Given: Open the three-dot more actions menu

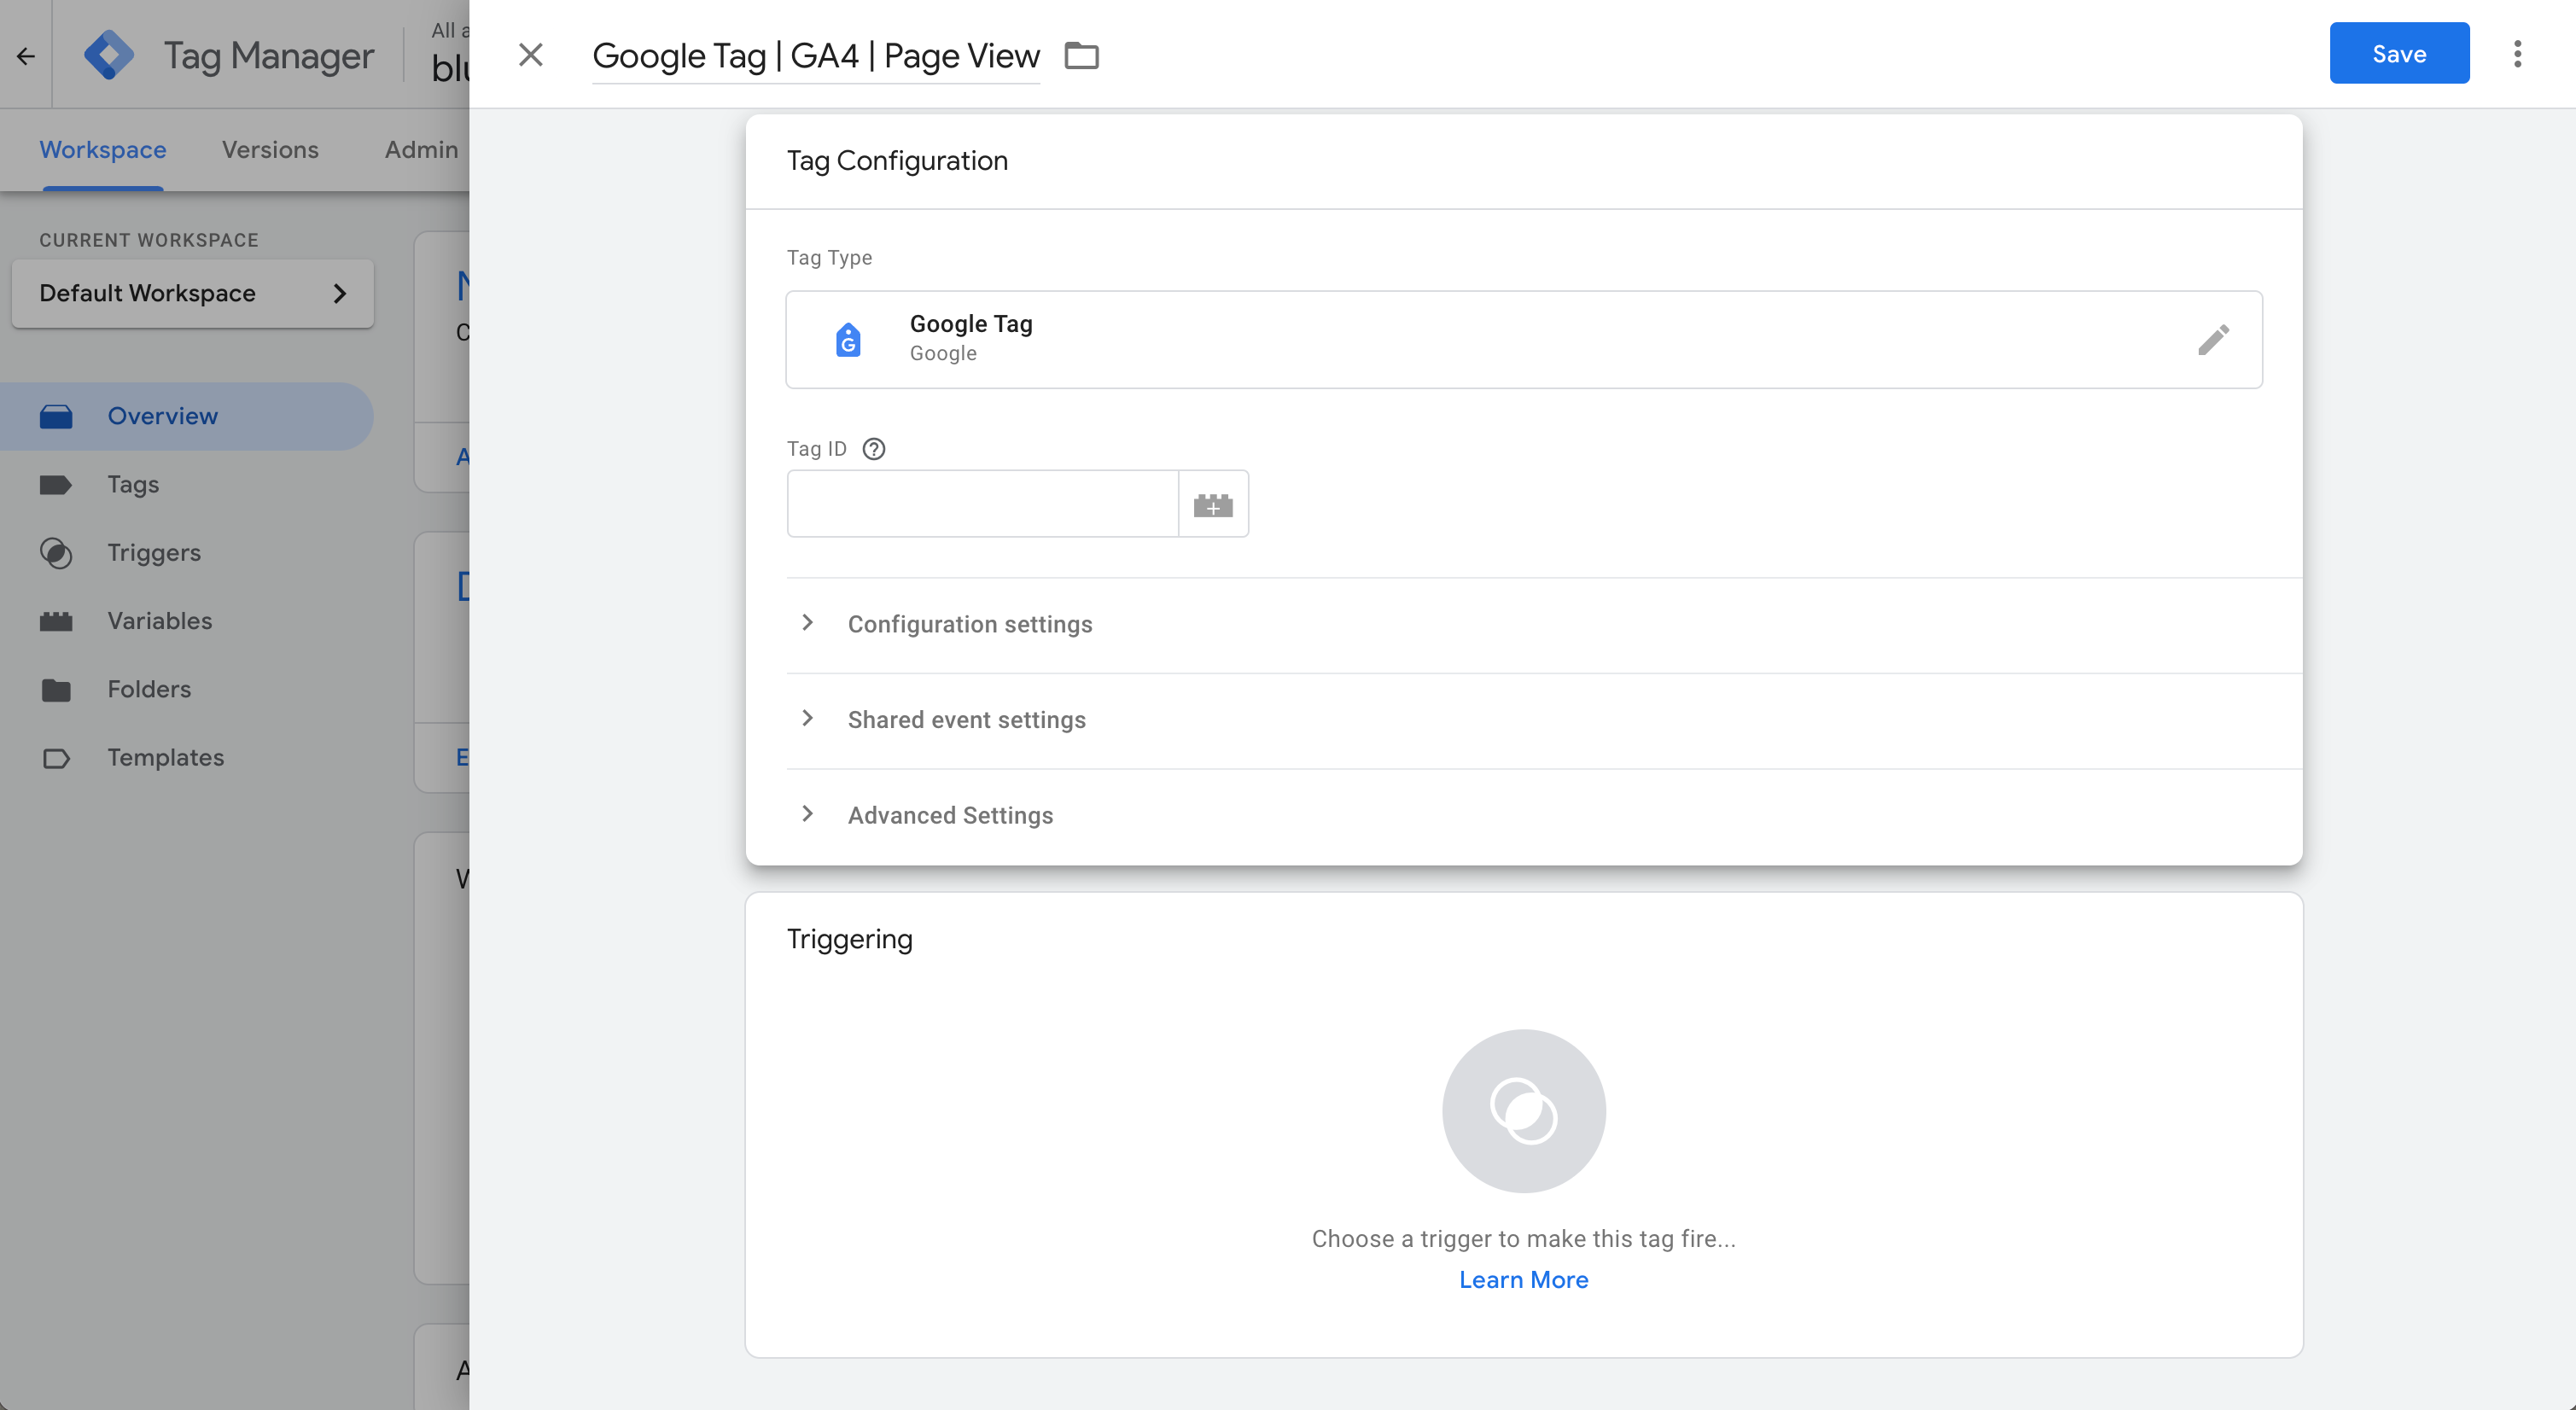Looking at the screenshot, I should pos(2517,54).
